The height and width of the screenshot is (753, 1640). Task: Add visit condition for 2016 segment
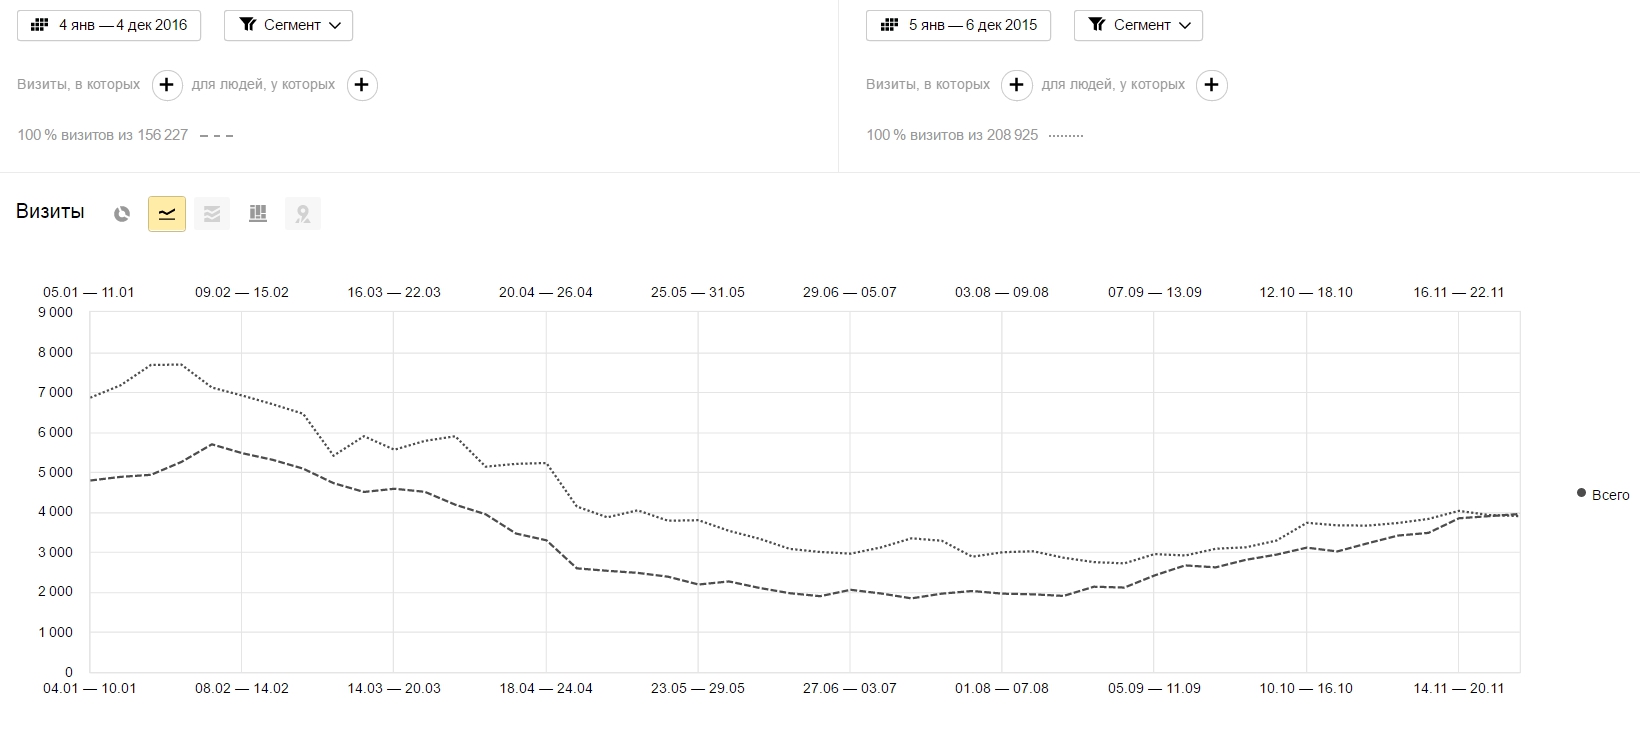pyautogui.click(x=167, y=85)
